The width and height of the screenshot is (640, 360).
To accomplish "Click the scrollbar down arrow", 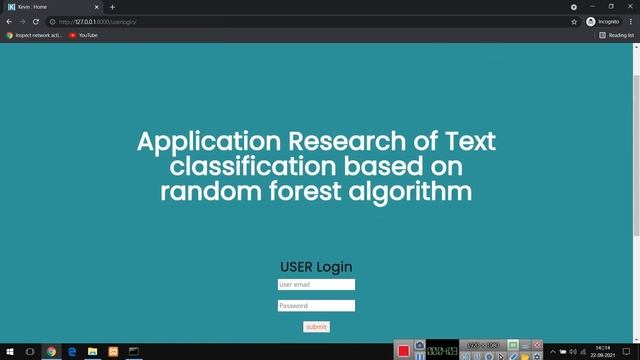I will (x=636, y=340).
